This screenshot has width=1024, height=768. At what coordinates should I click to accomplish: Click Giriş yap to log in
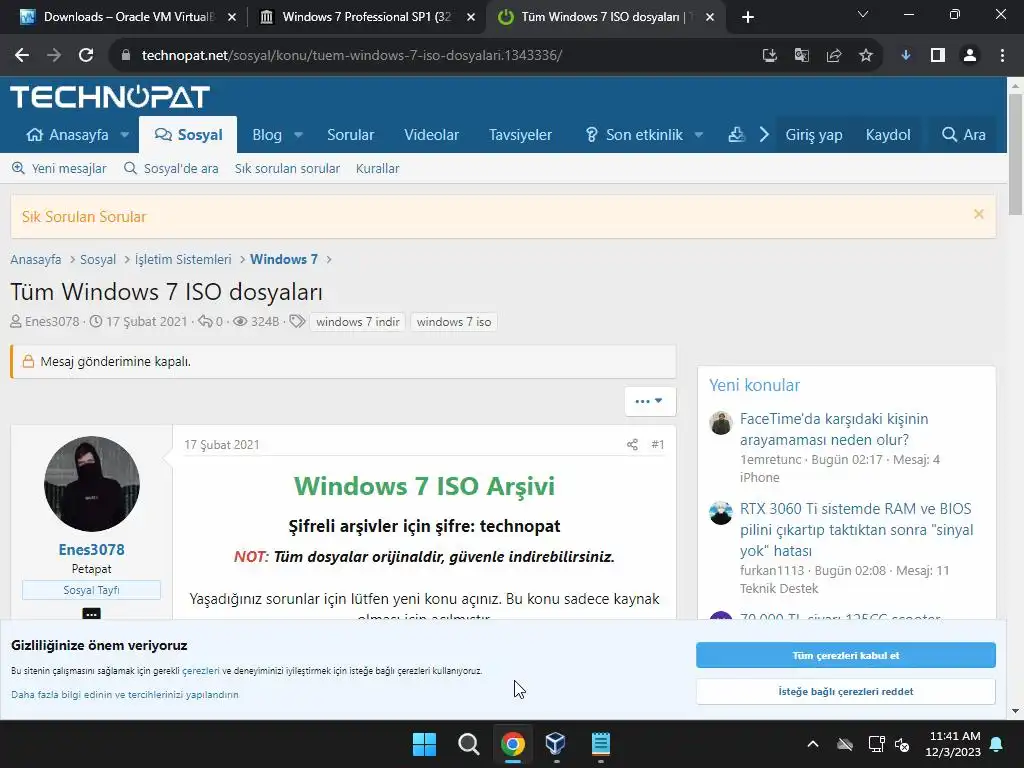[x=814, y=135]
